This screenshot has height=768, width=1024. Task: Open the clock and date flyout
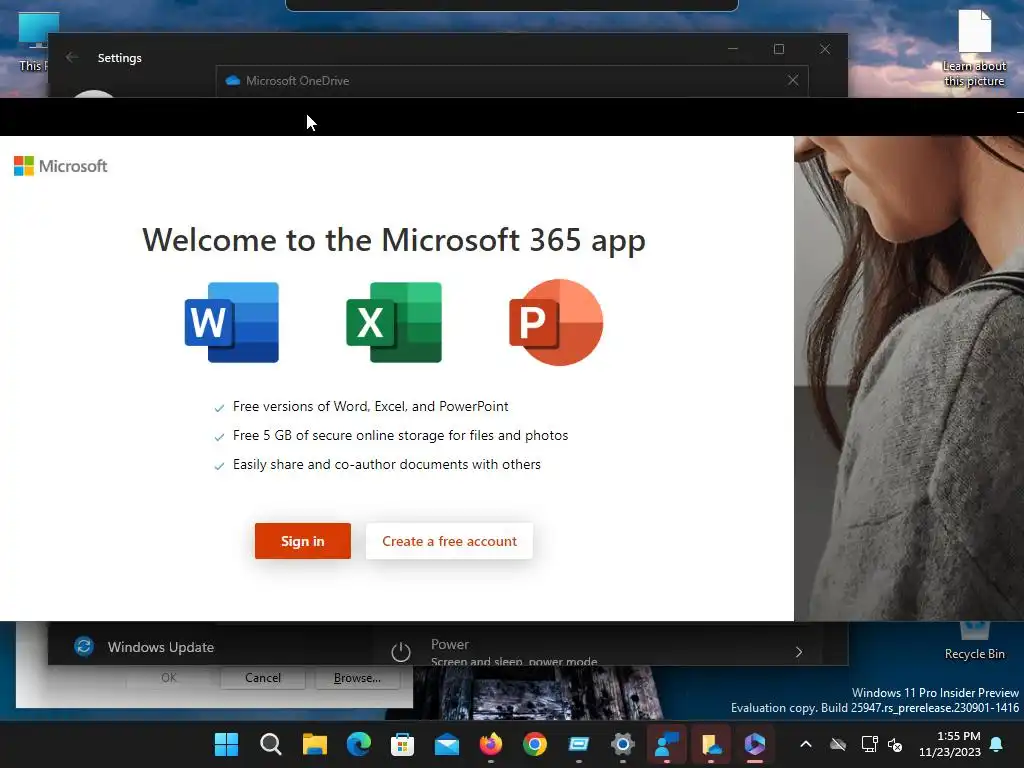950,744
